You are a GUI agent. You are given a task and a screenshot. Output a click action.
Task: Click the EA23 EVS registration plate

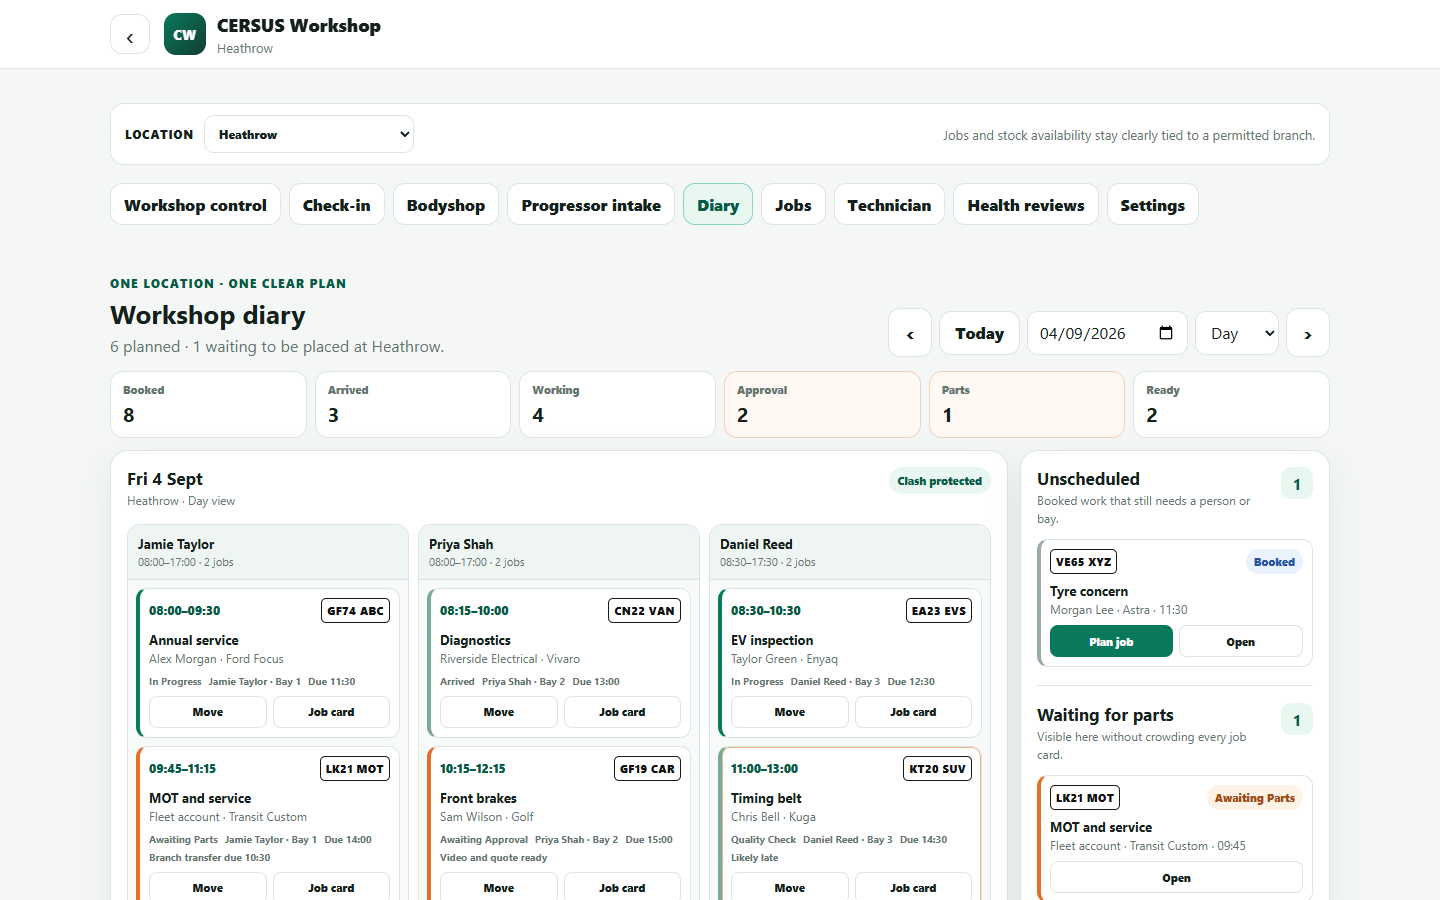click(x=939, y=611)
